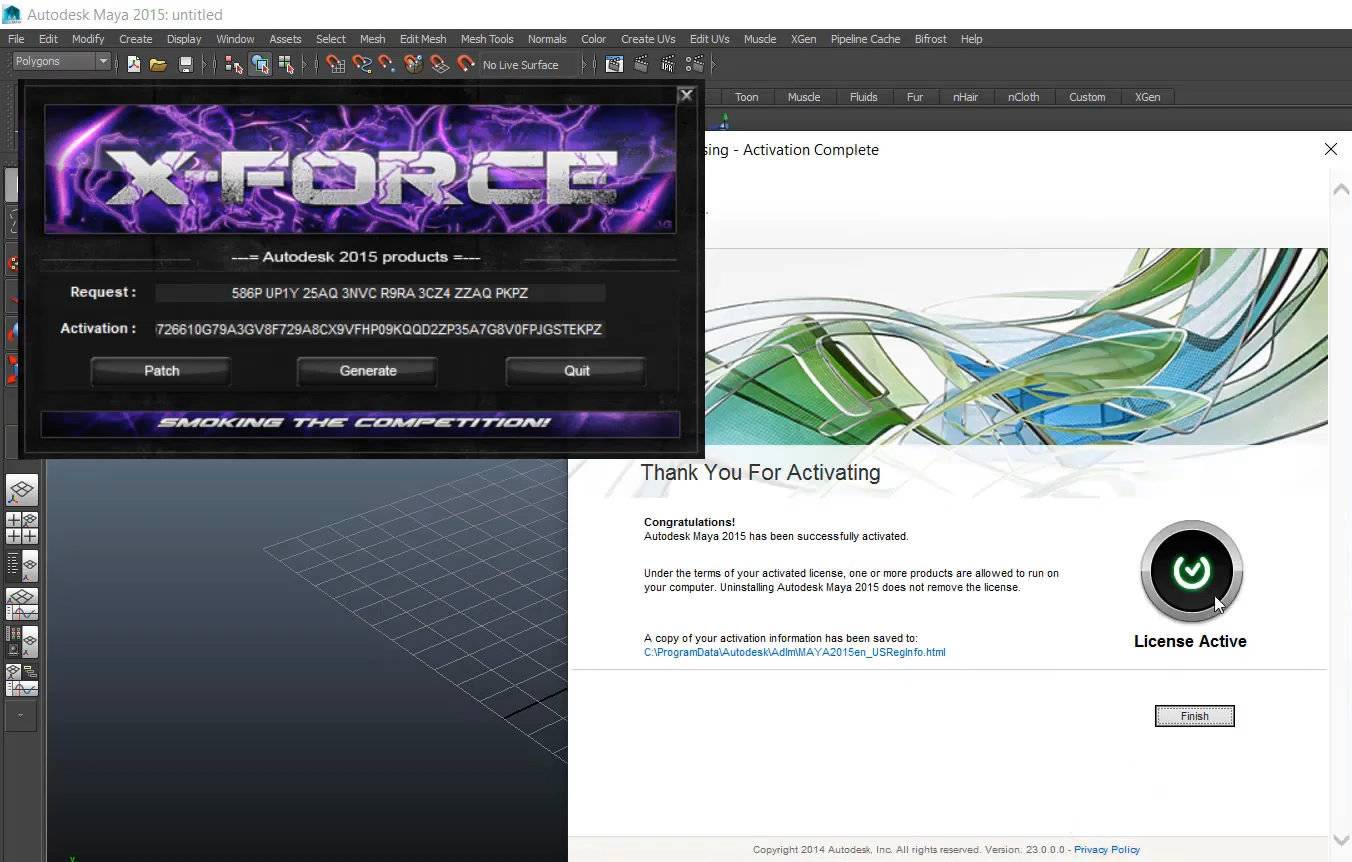This screenshot has height=862, width=1352.
Task: Open the Polygons menu set dropdown
Action: [61, 62]
